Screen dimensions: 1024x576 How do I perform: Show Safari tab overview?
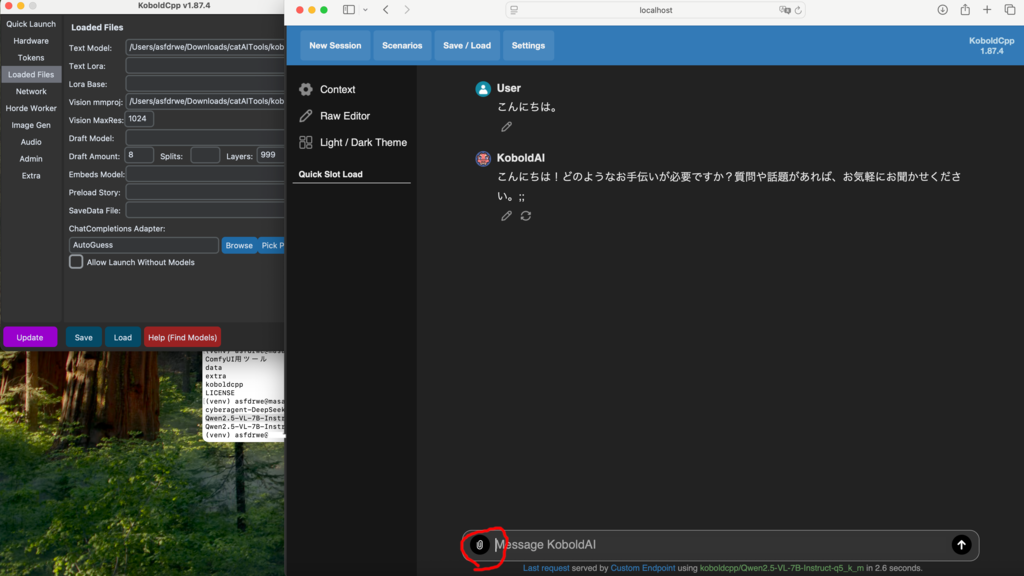[x=1010, y=10]
